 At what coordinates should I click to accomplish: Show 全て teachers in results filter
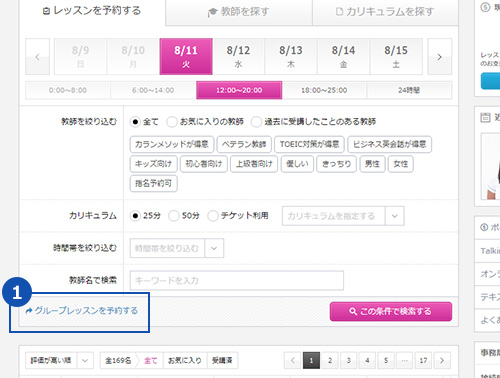151,361
